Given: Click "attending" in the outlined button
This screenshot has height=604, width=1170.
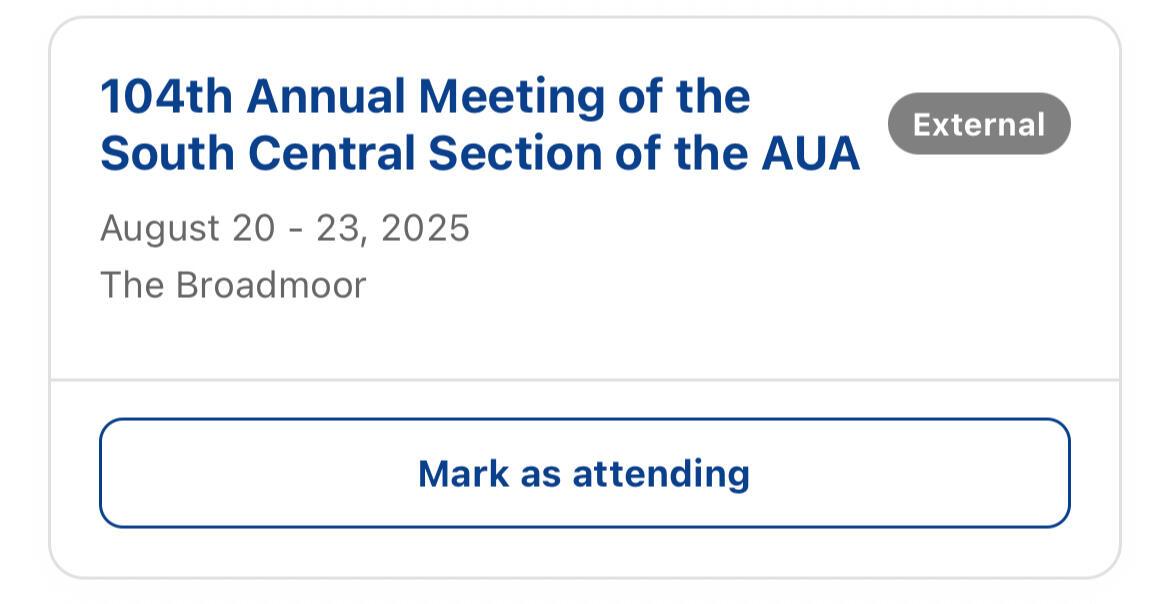Looking at the screenshot, I should tap(660, 473).
